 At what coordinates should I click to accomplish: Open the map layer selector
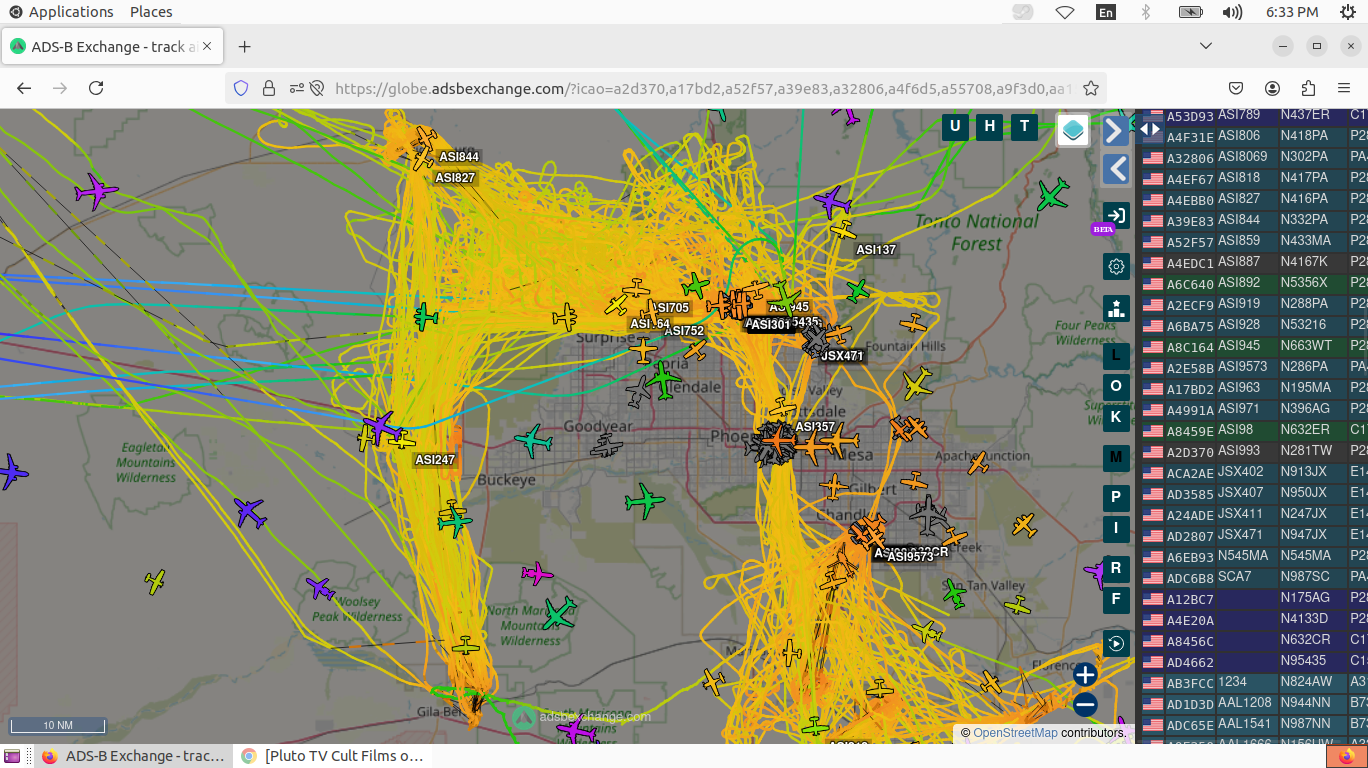pyautogui.click(x=1073, y=130)
